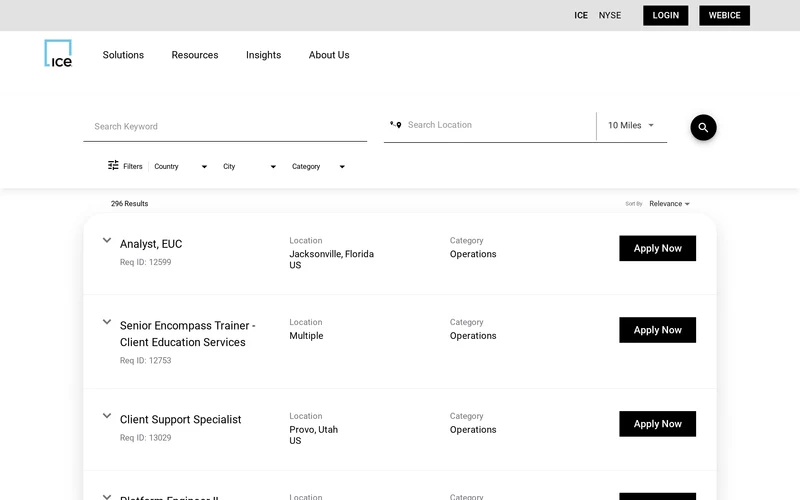This screenshot has width=800, height=500.
Task: Click Req ID: 12599 text
Action: coord(145,262)
